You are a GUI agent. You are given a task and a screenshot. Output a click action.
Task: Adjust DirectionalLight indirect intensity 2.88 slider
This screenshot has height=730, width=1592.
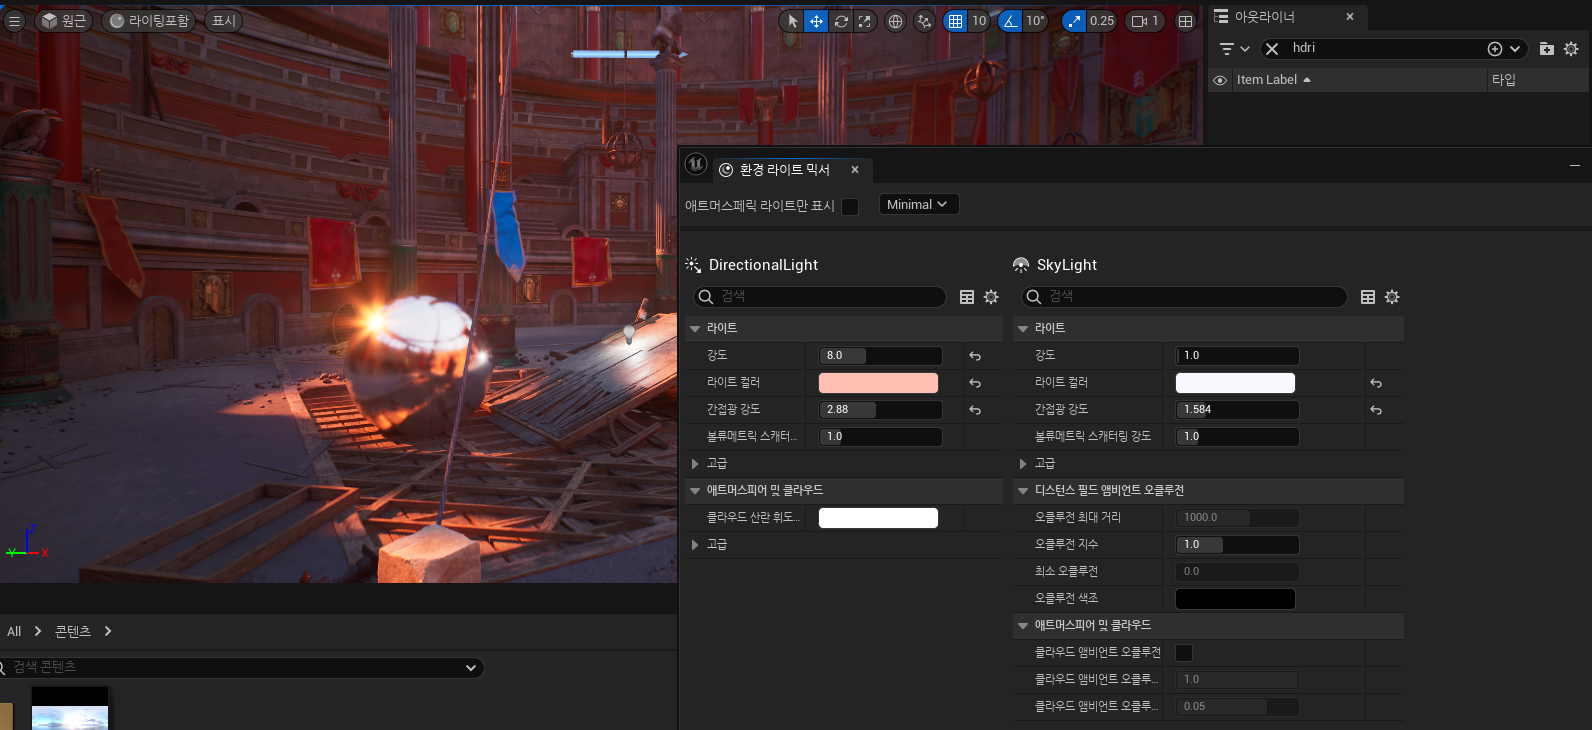coord(880,410)
